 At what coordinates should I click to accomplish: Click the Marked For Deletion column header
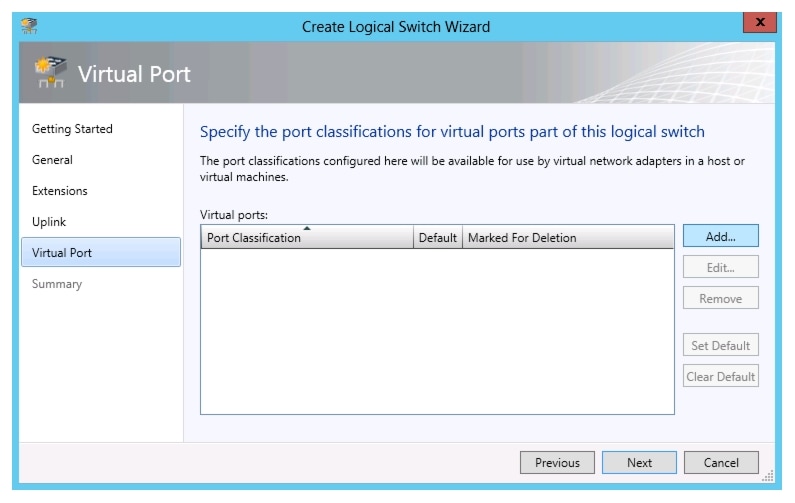coord(568,237)
